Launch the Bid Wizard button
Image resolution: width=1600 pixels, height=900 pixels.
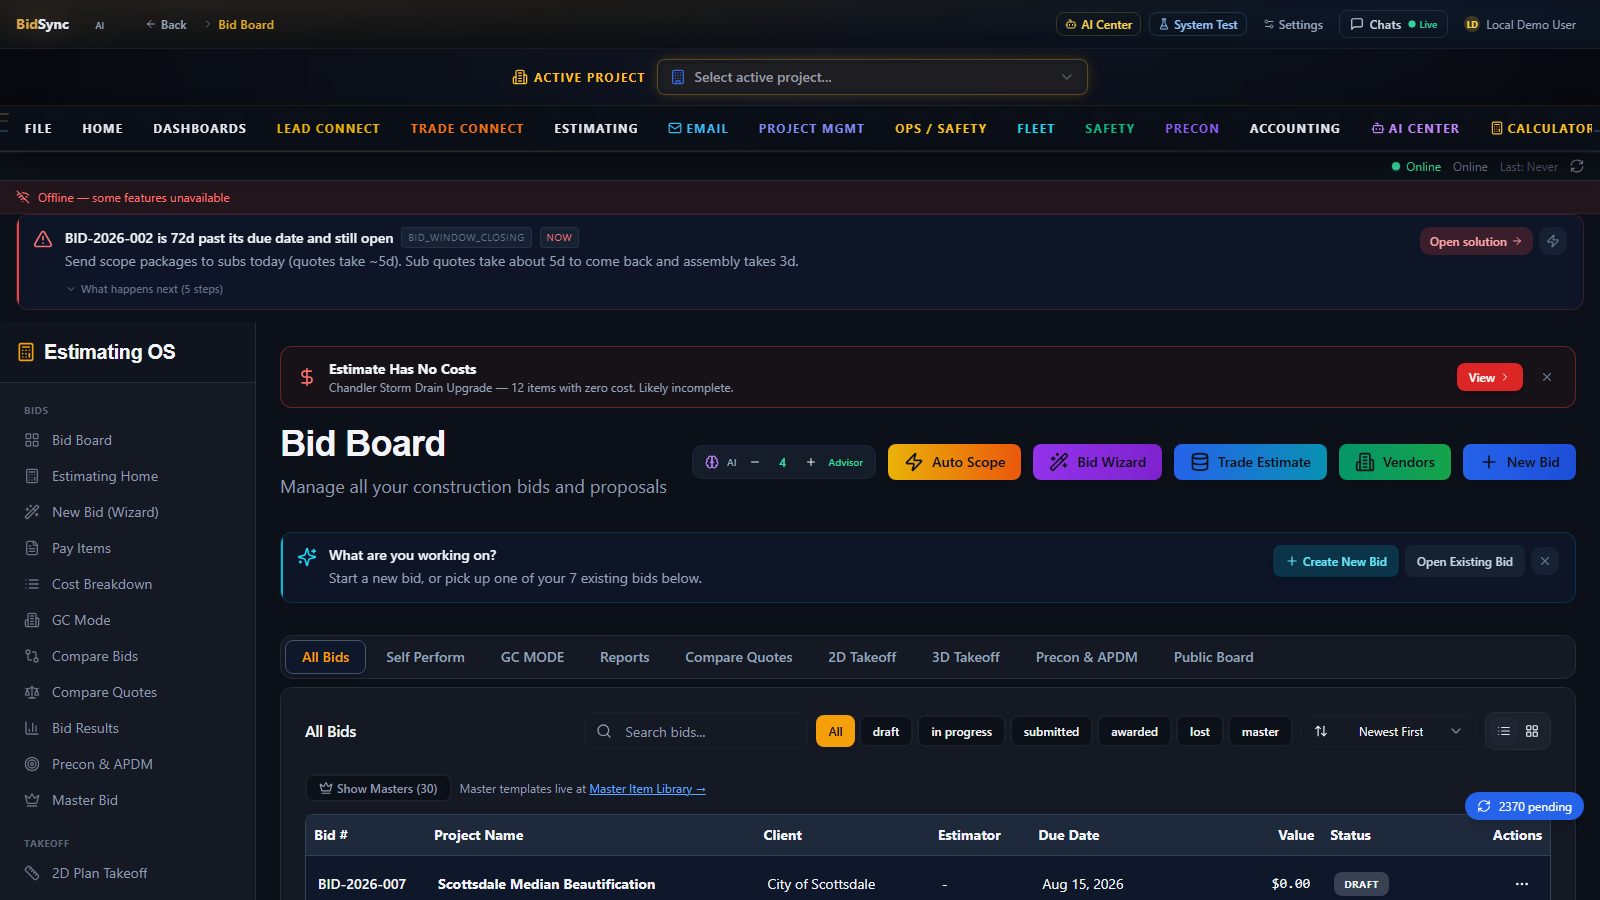1097,462
